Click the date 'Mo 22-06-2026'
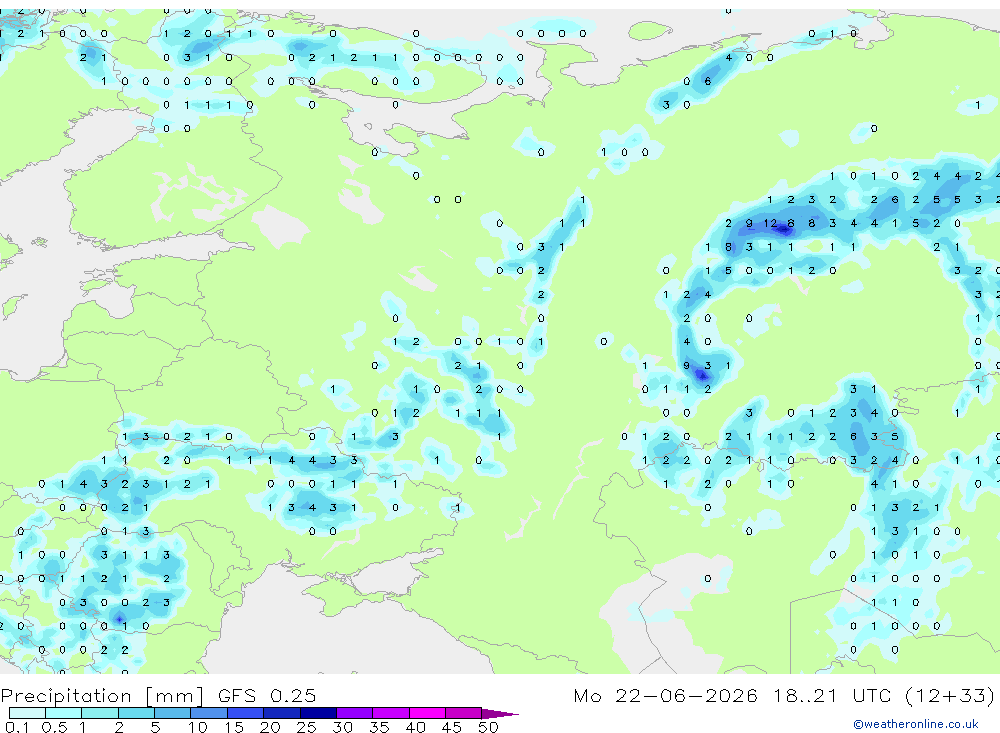Image resolution: width=1000 pixels, height=733 pixels. point(666,695)
